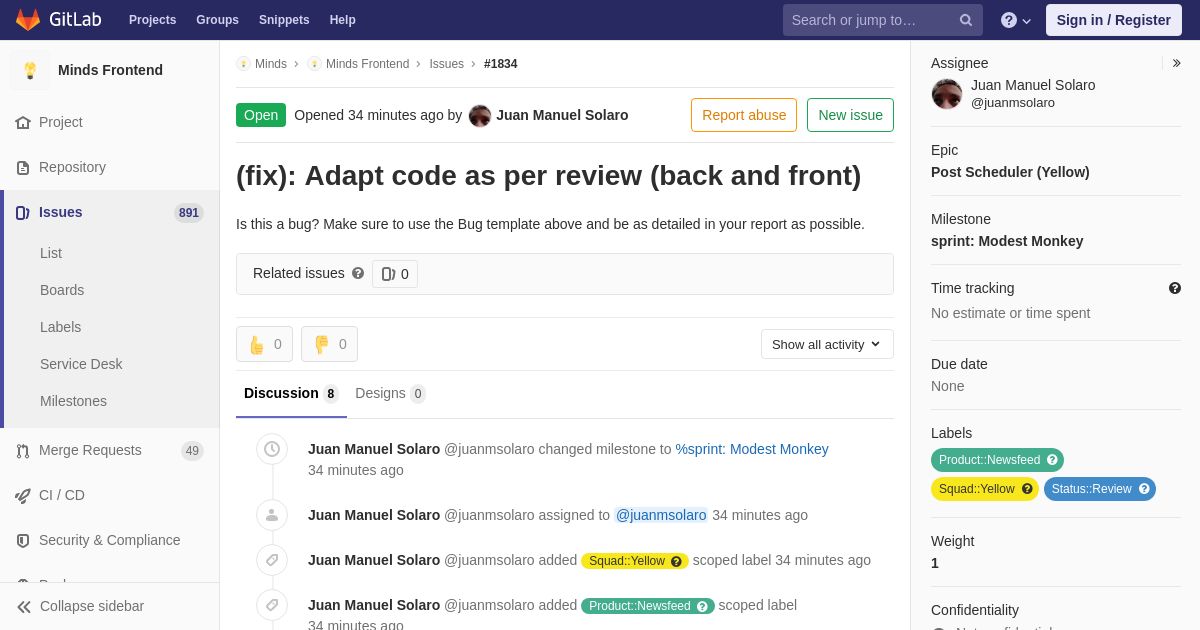Screen dimensions: 1200x630
Task: Give a thumbs up reaction
Action: tap(264, 344)
